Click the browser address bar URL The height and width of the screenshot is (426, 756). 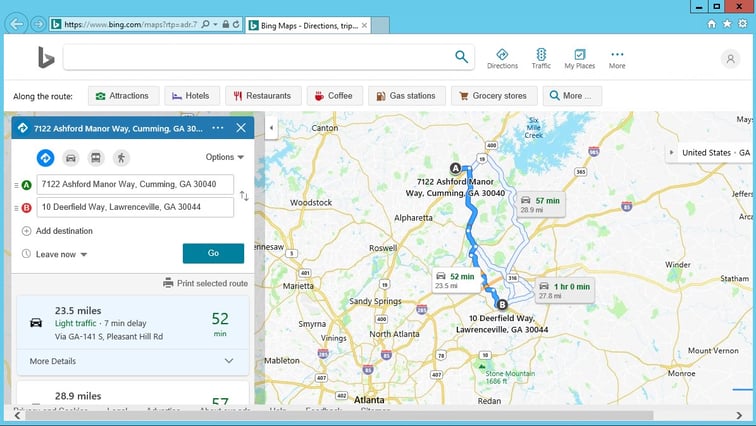[130, 25]
